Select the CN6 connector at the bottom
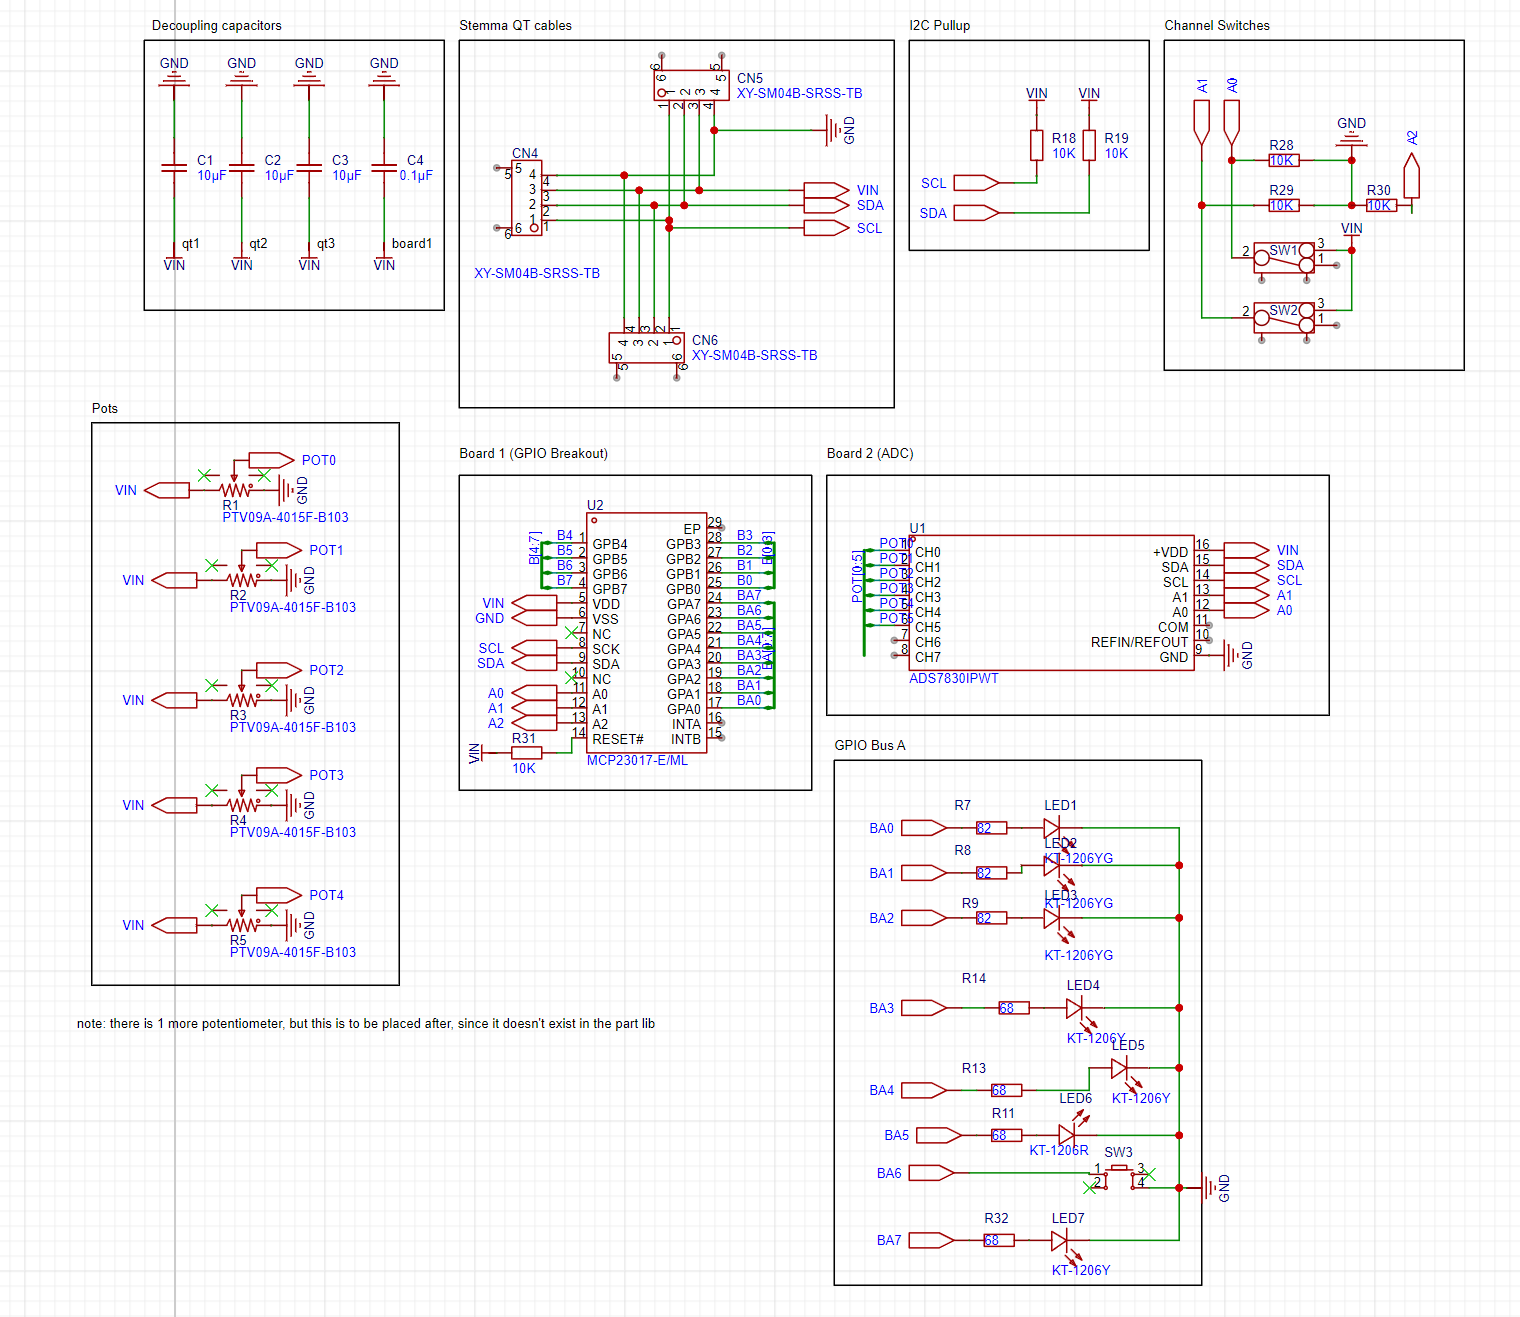Viewport: 1520px width, 1317px height. (x=647, y=347)
